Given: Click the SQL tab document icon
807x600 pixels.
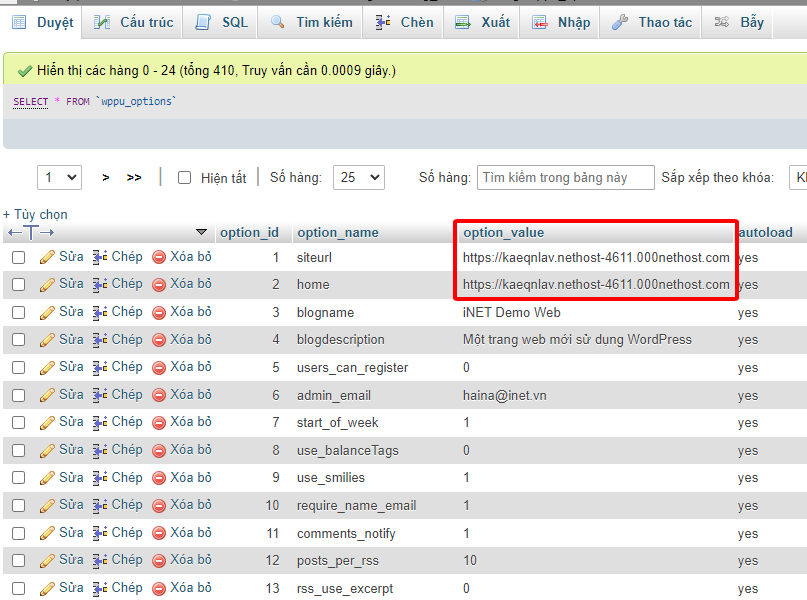Looking at the screenshot, I should (203, 22).
